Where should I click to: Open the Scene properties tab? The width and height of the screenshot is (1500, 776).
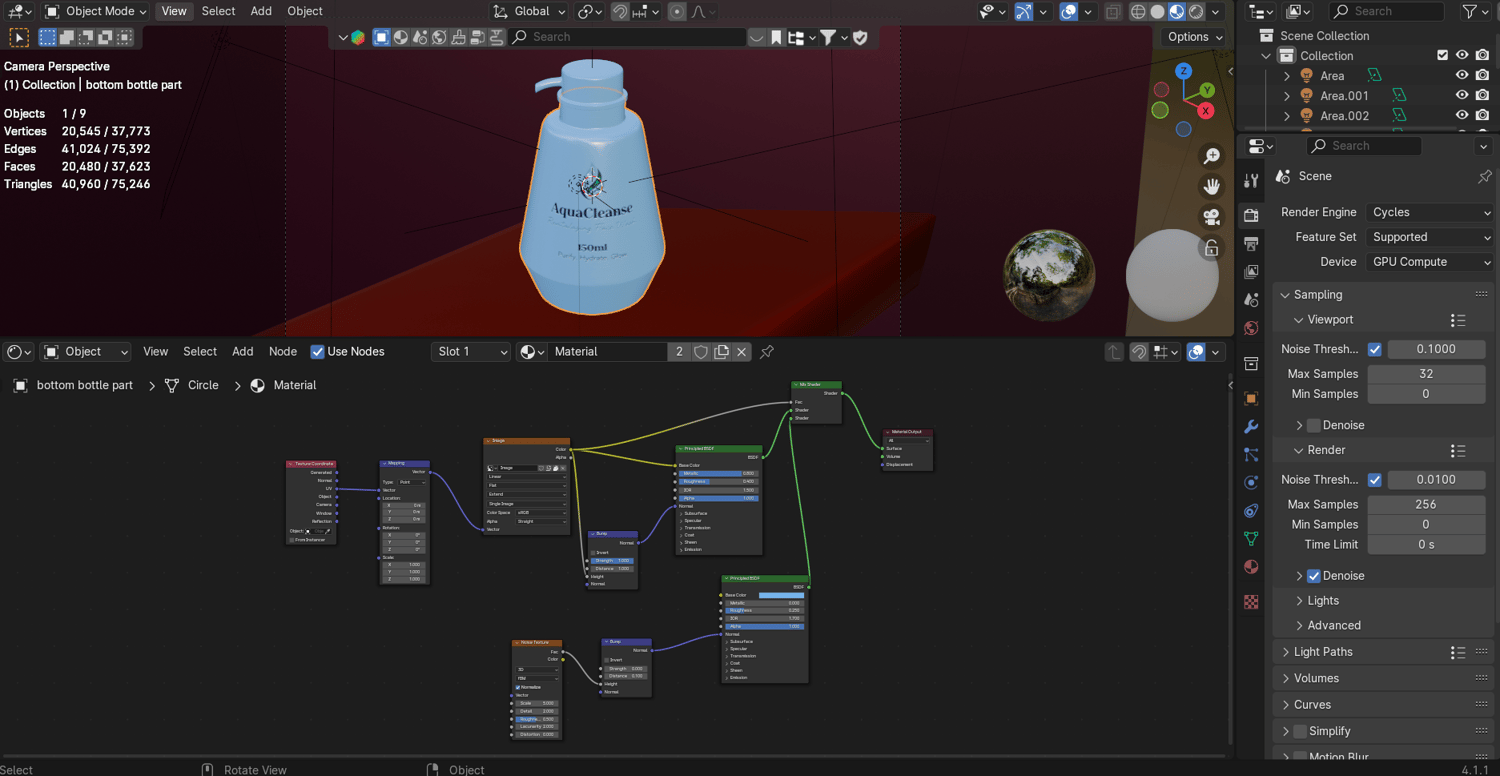(x=1251, y=300)
